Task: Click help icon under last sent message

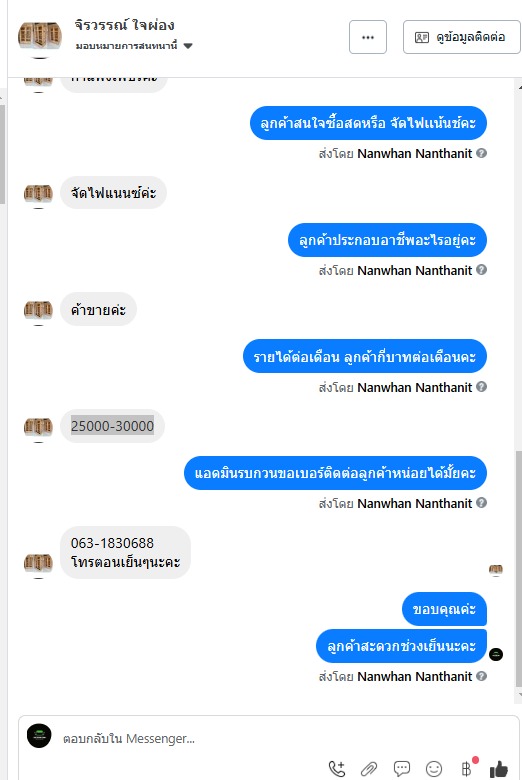Action: point(481,676)
